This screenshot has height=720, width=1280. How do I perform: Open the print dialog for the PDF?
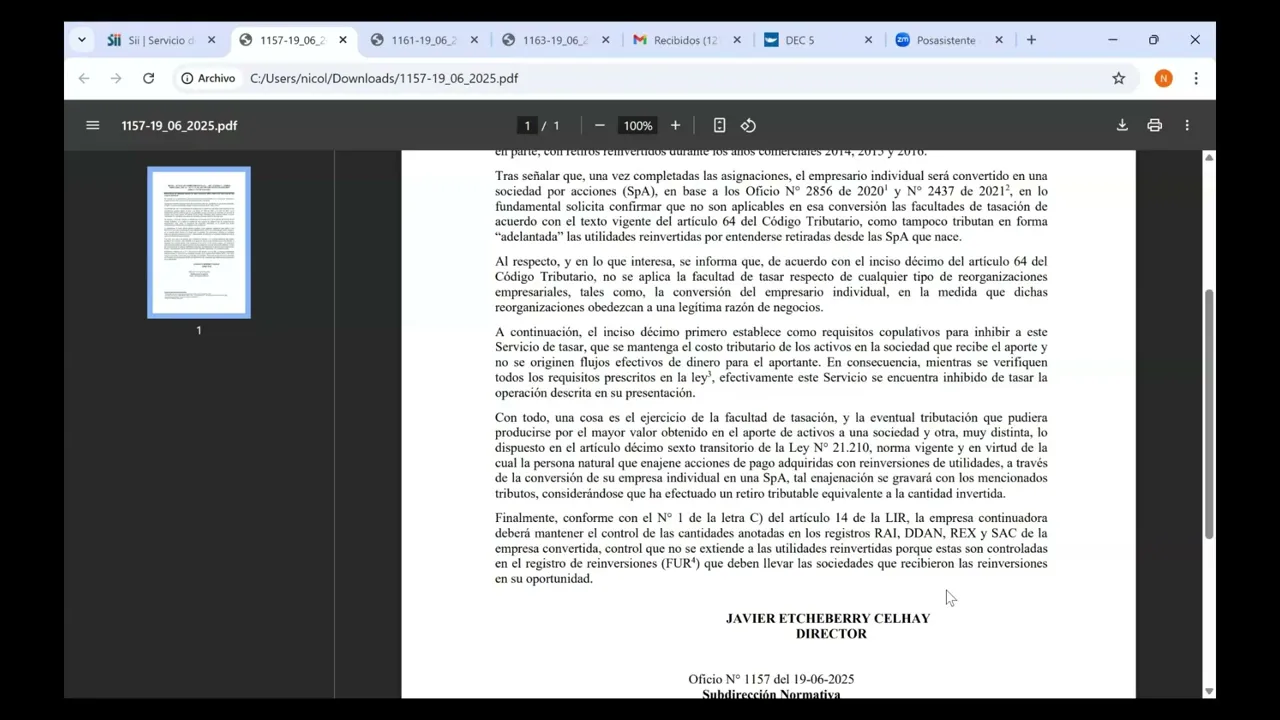coord(1154,125)
